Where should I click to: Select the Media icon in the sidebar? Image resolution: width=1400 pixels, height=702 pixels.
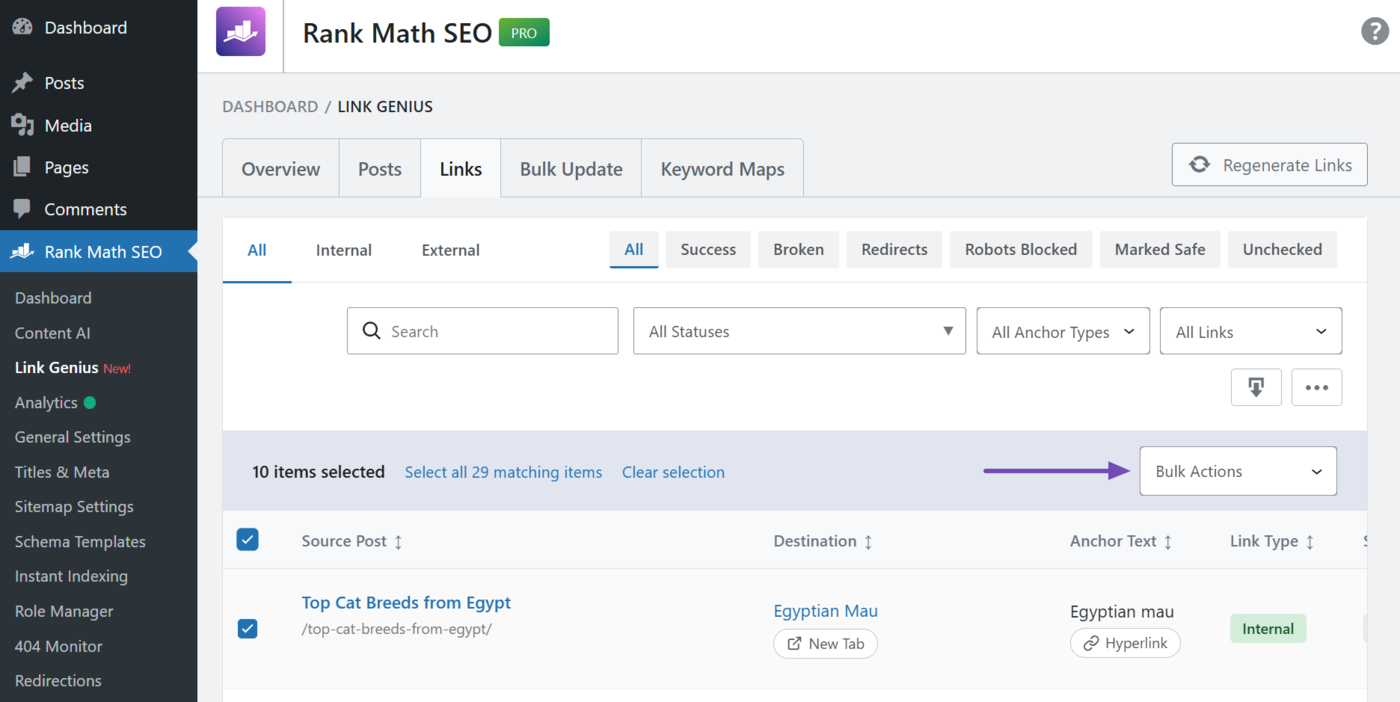22,125
